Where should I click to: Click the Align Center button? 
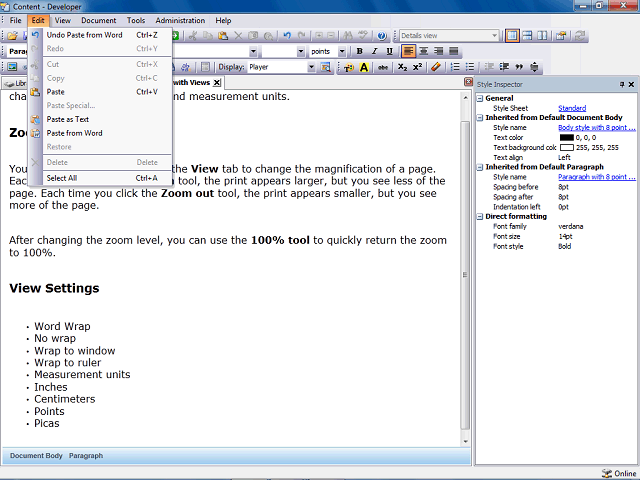click(424, 51)
